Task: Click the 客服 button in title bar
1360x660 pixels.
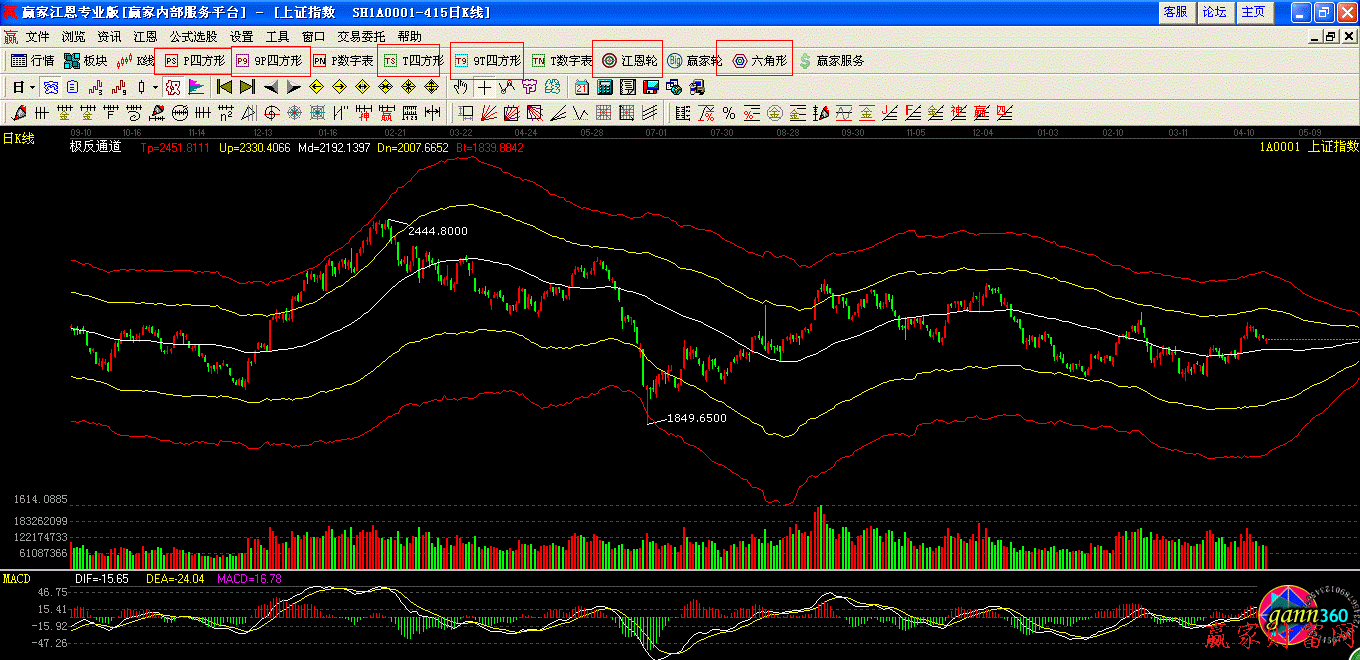Action: 1175,12
